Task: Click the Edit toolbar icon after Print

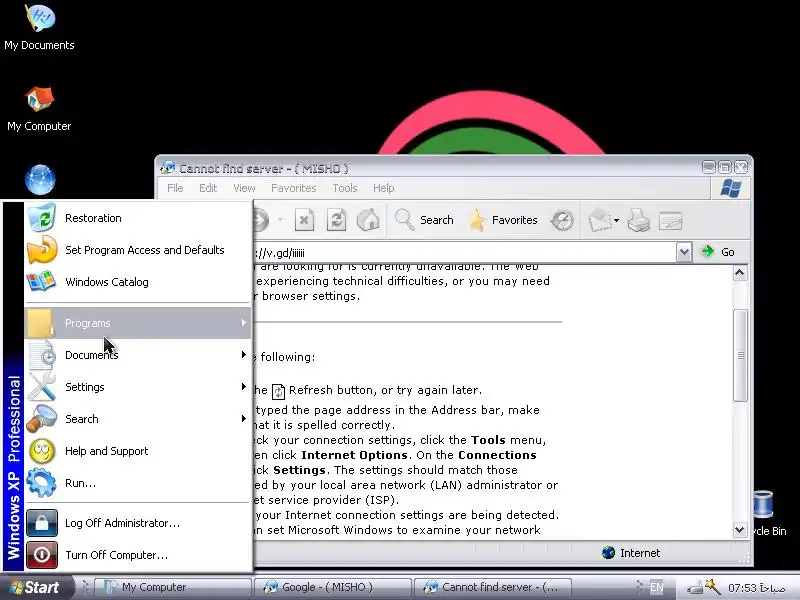Action: point(670,221)
